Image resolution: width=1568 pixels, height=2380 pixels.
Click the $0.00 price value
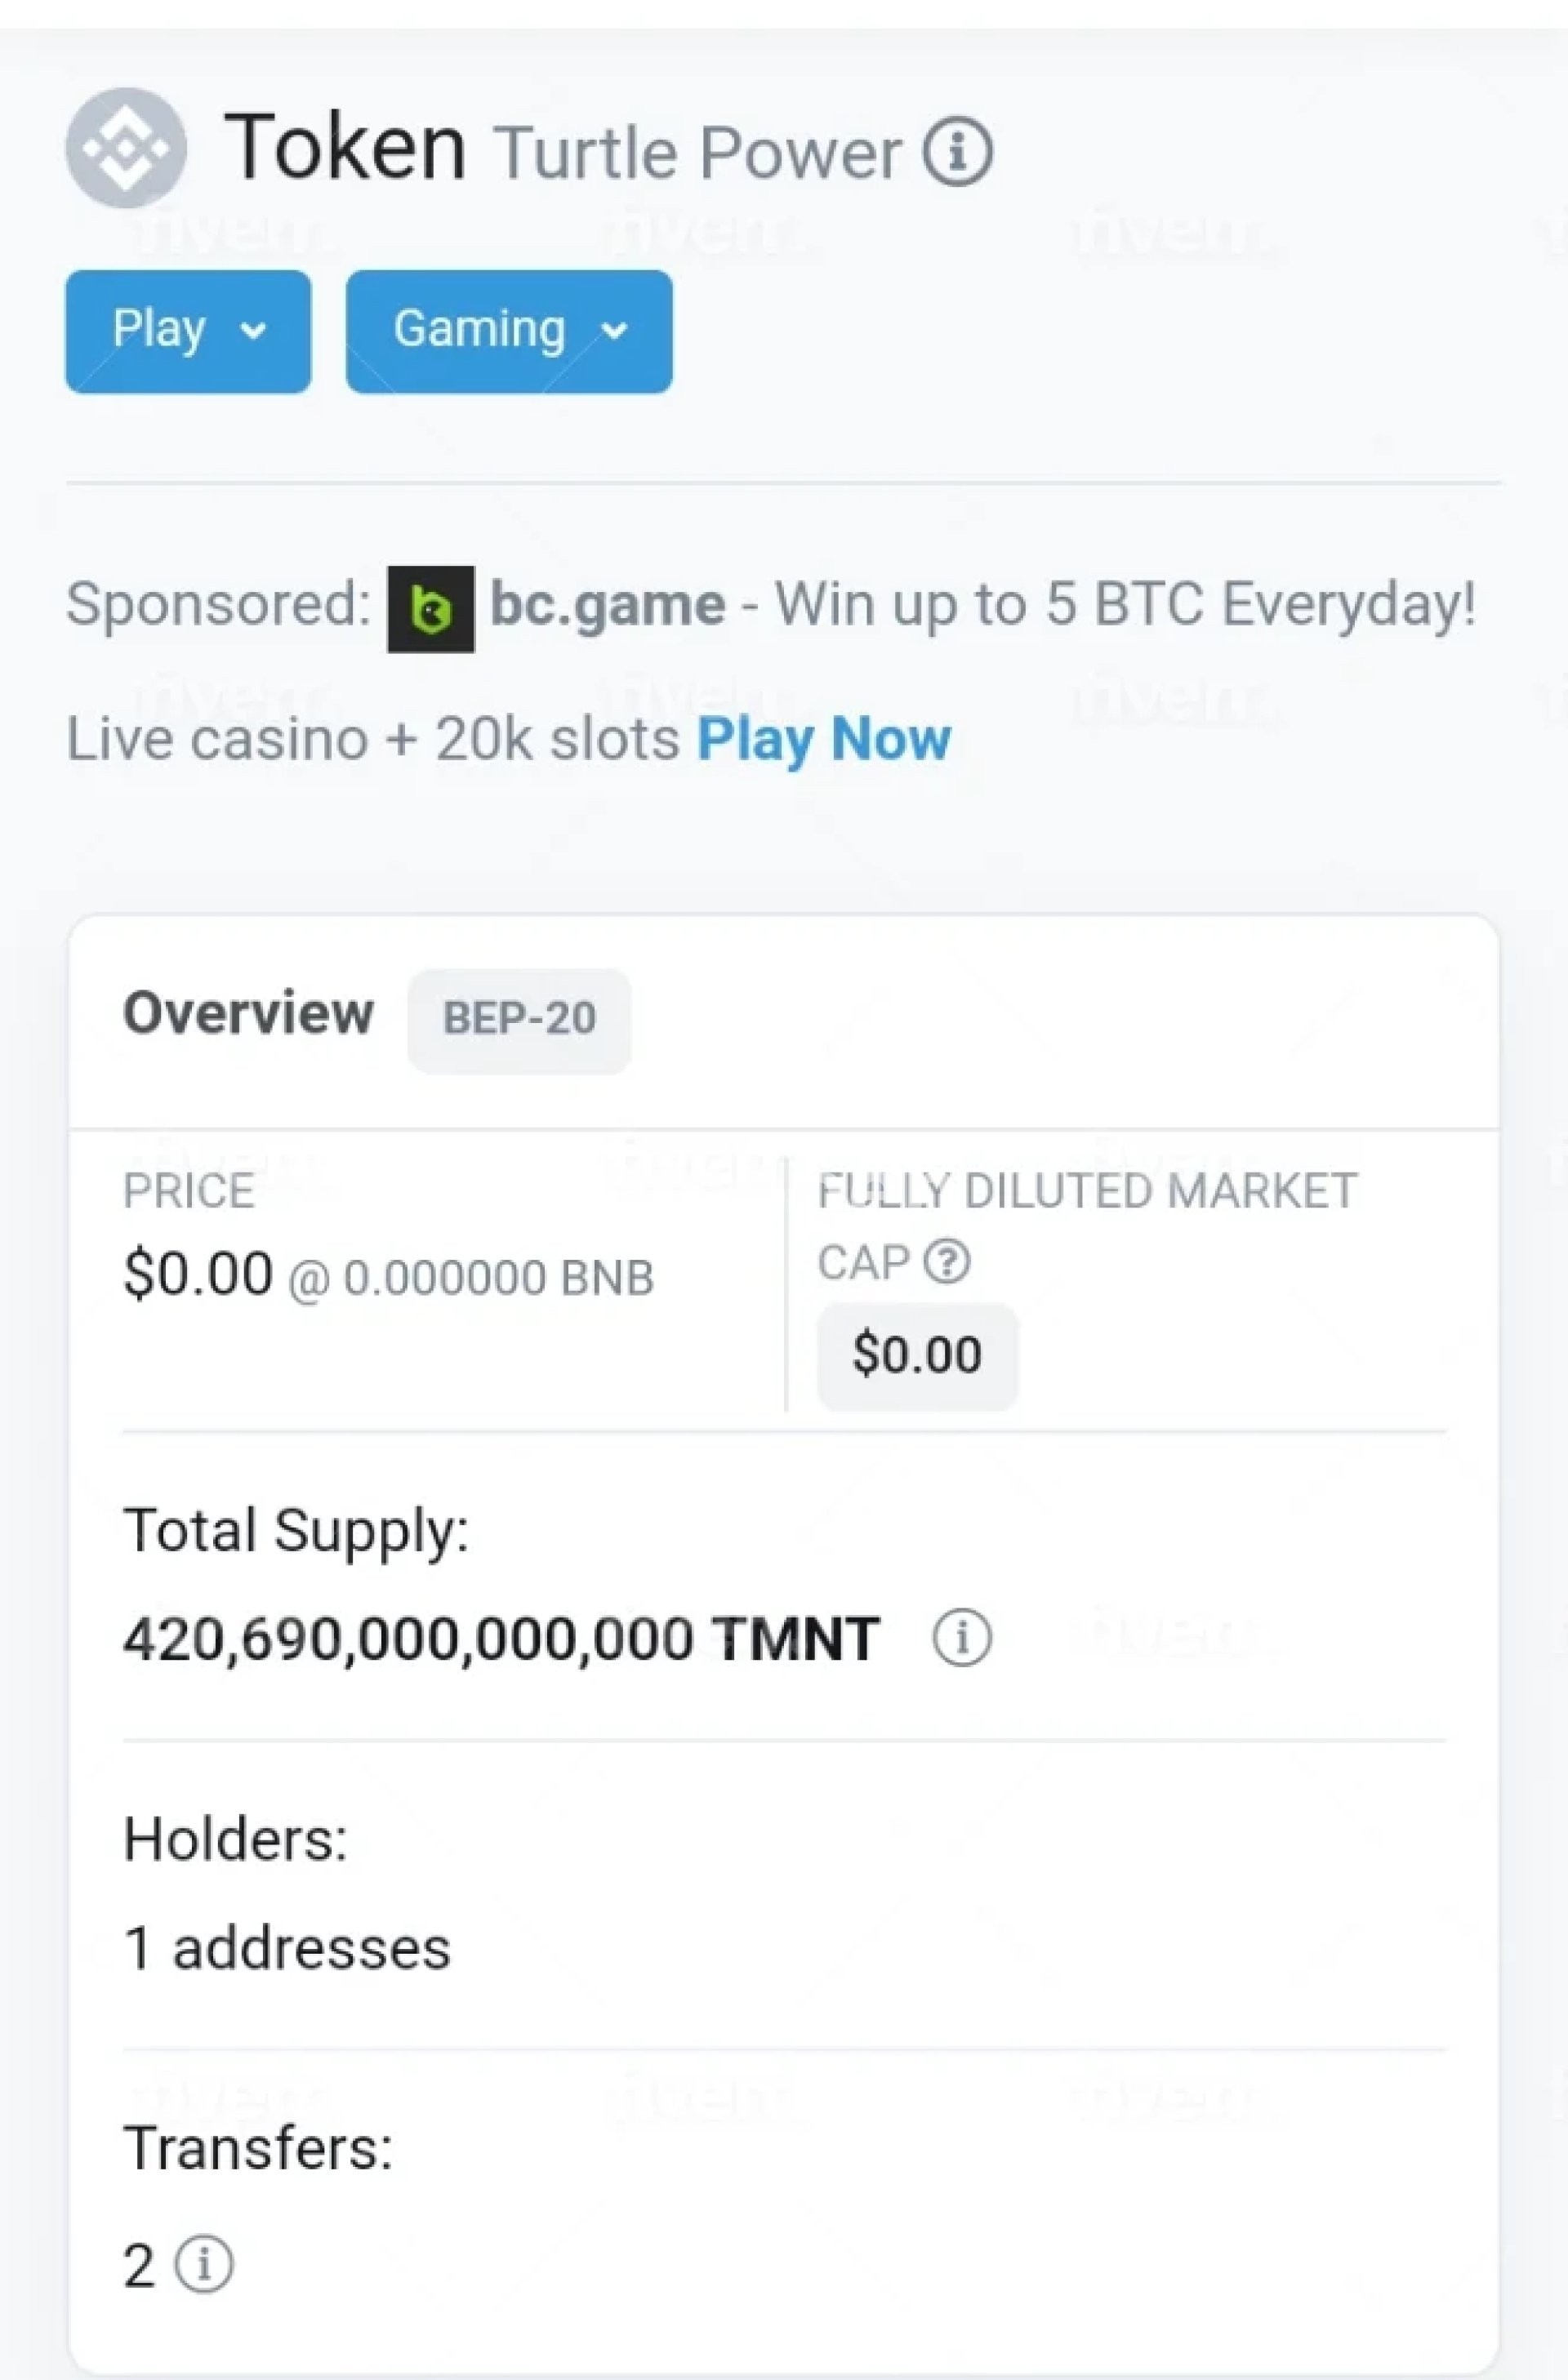click(198, 1274)
